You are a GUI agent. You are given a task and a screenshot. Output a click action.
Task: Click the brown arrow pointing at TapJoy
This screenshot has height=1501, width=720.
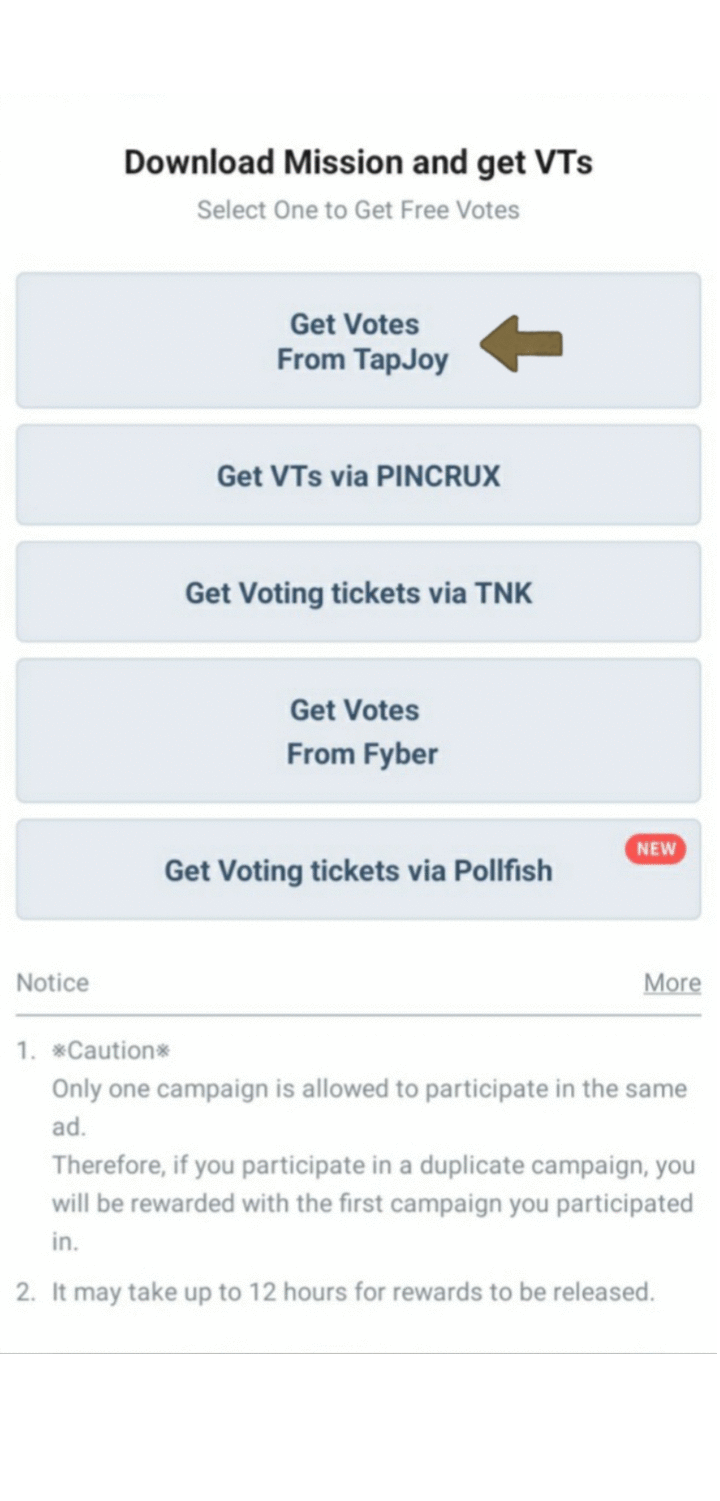(x=521, y=344)
